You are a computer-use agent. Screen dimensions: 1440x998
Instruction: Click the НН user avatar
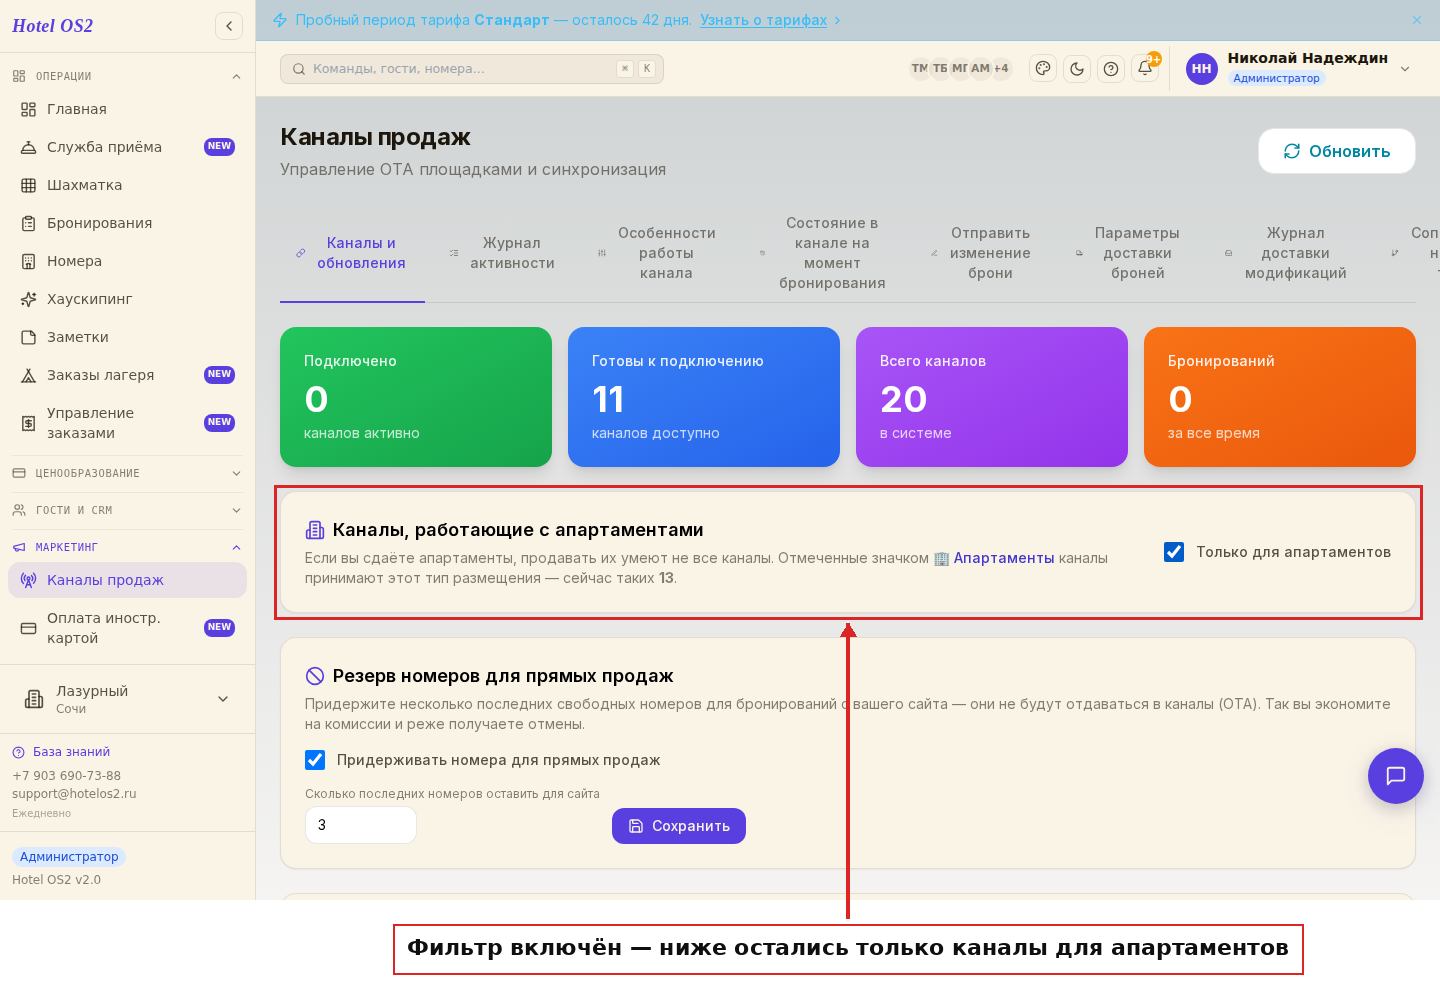point(1202,69)
